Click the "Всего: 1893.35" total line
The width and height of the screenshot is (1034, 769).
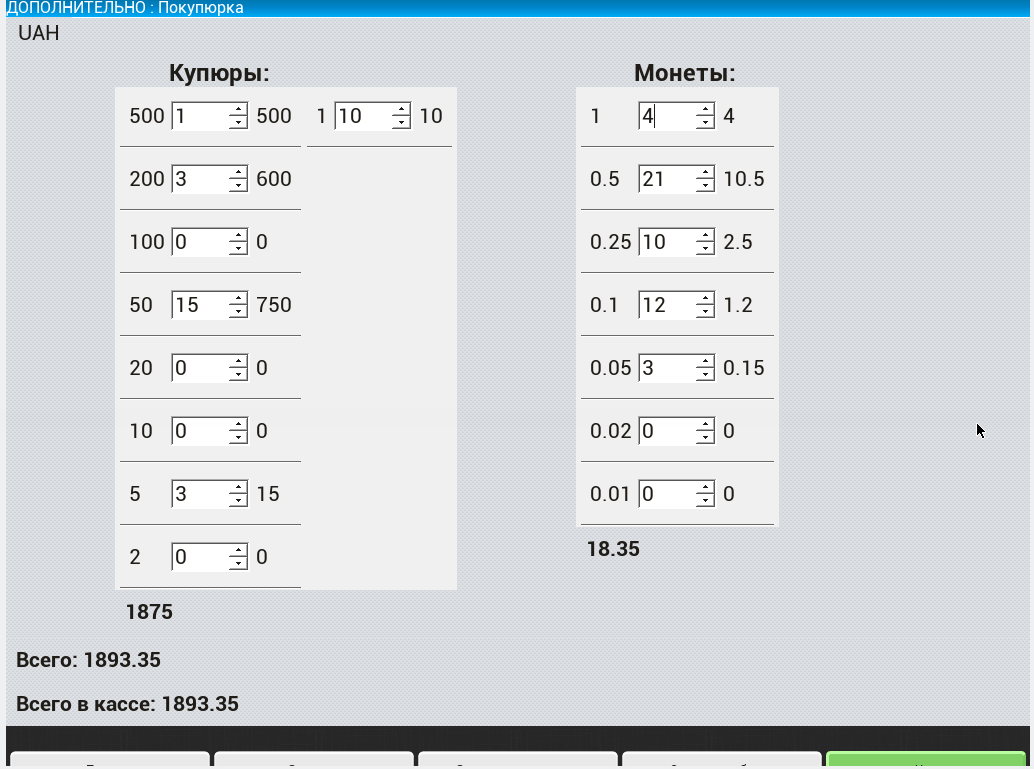(x=88, y=660)
